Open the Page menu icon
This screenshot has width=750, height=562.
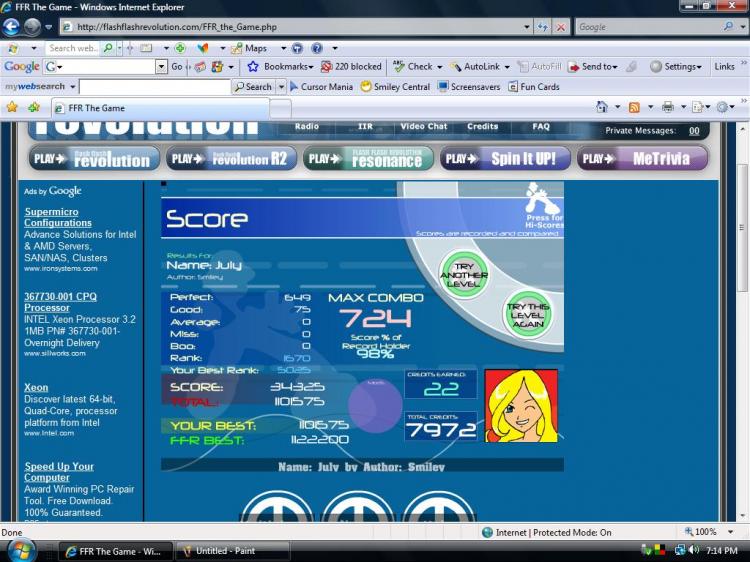(x=697, y=107)
